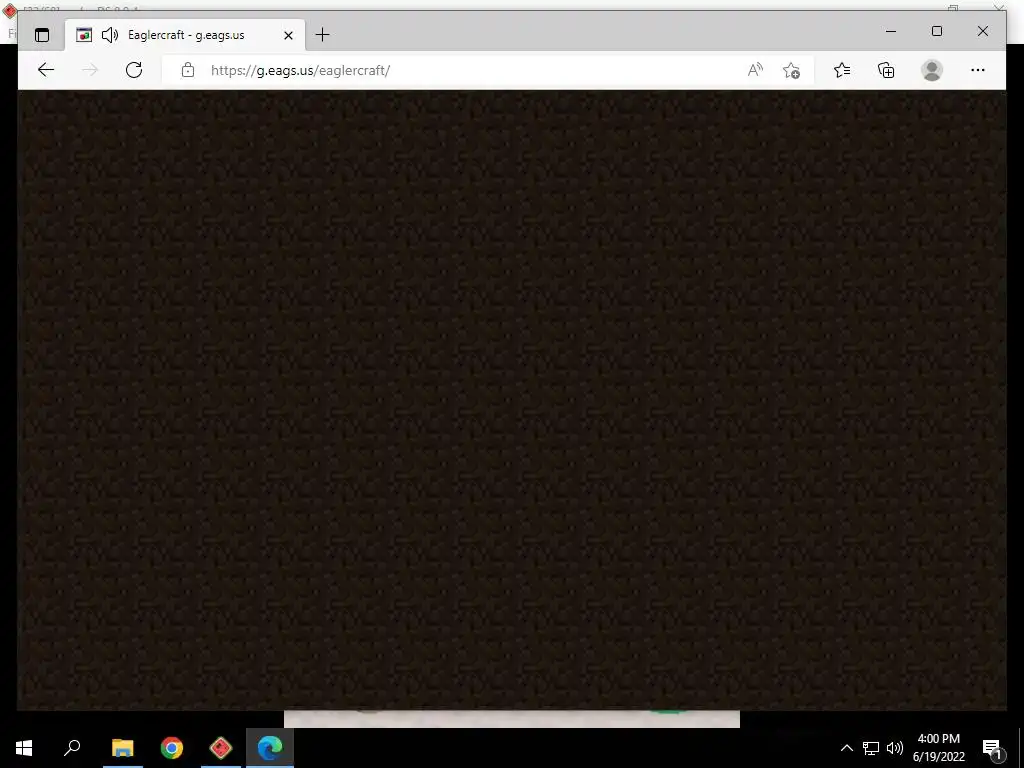Open the notification center icon
The width and height of the screenshot is (1024, 768).
coord(991,748)
